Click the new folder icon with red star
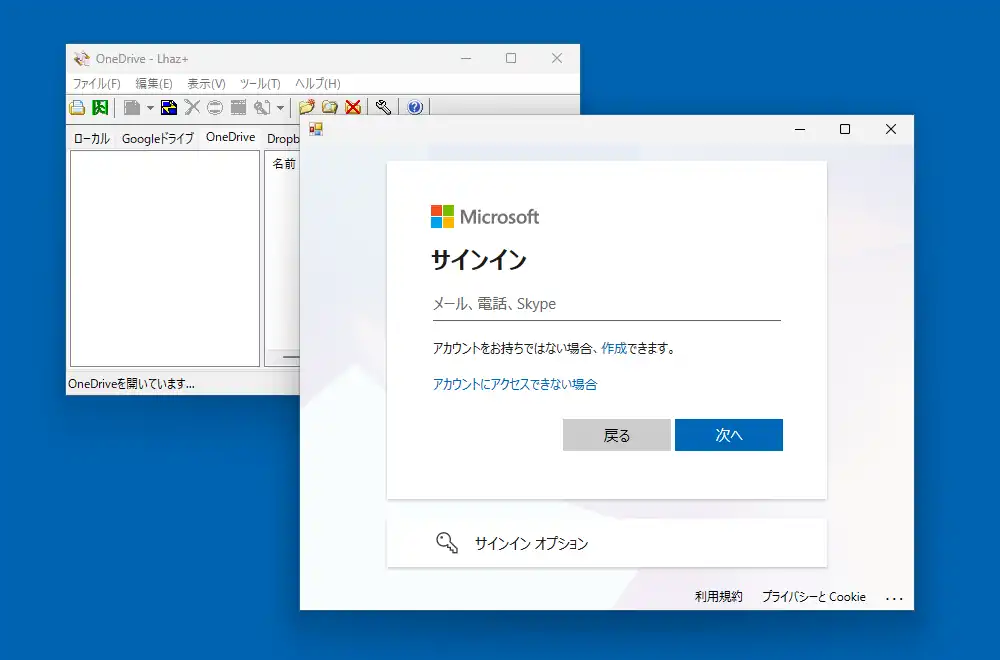This screenshot has width=1000, height=660. tap(307, 108)
